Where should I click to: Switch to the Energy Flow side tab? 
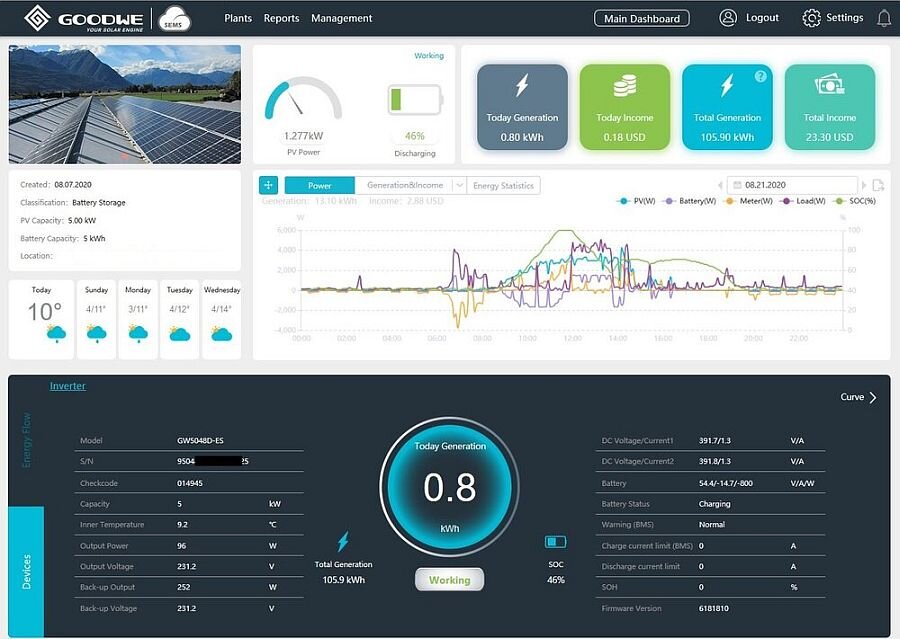click(x=26, y=440)
